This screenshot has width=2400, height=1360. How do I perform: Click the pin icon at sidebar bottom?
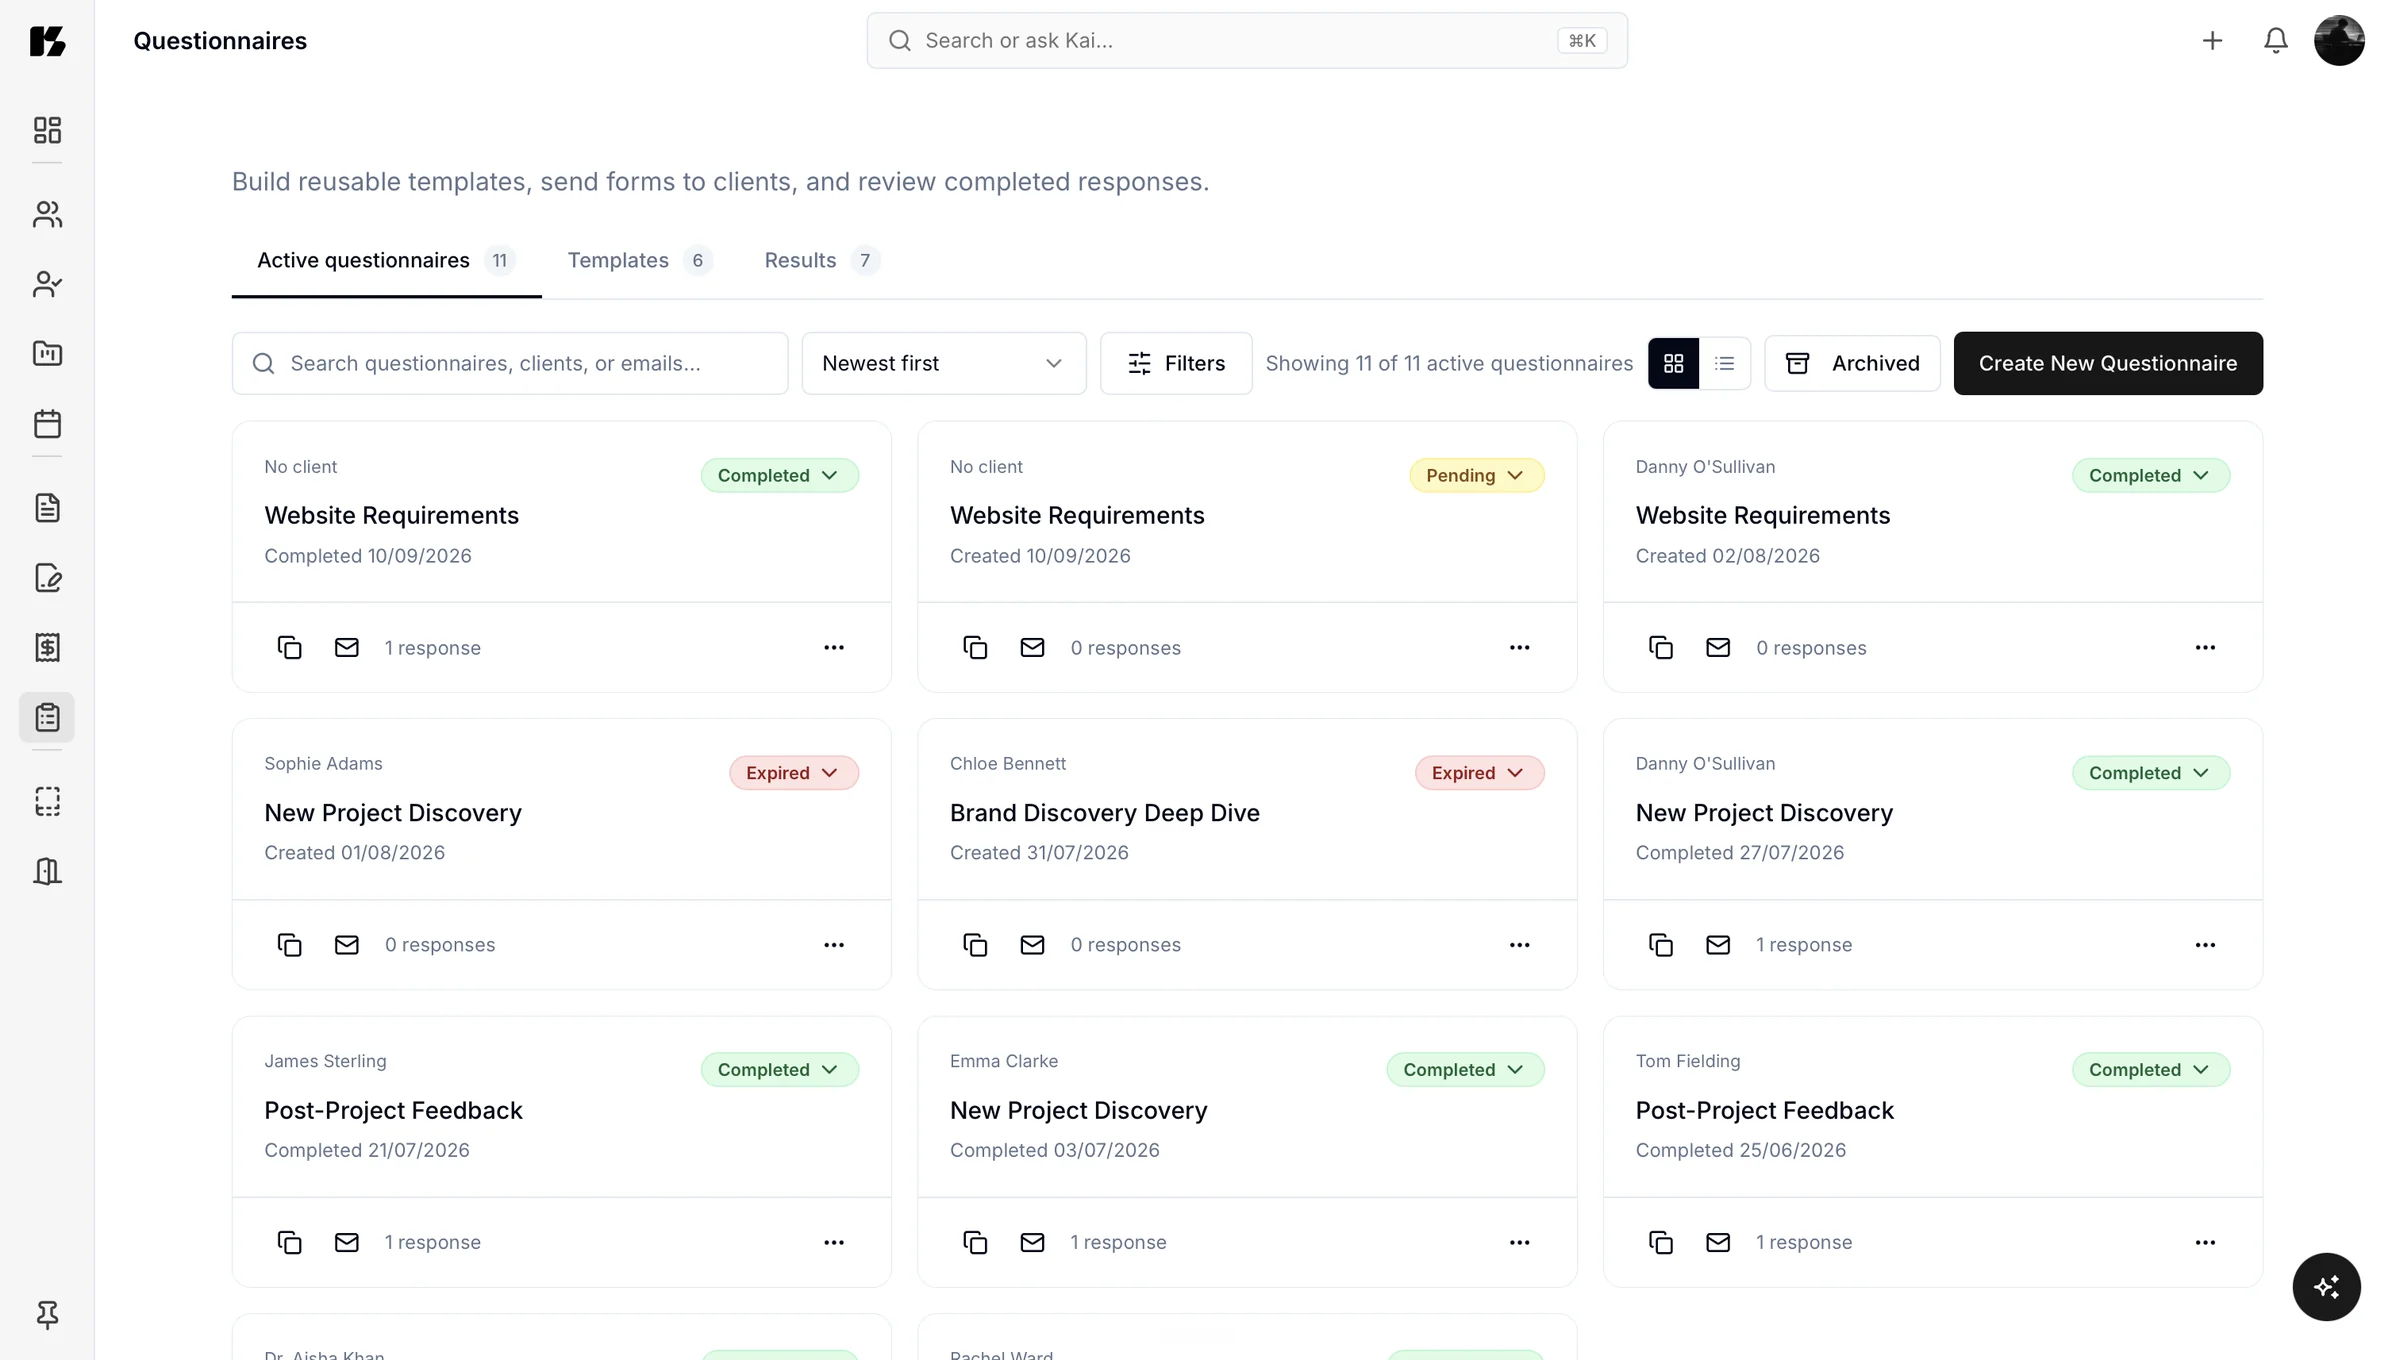pyautogui.click(x=47, y=1314)
